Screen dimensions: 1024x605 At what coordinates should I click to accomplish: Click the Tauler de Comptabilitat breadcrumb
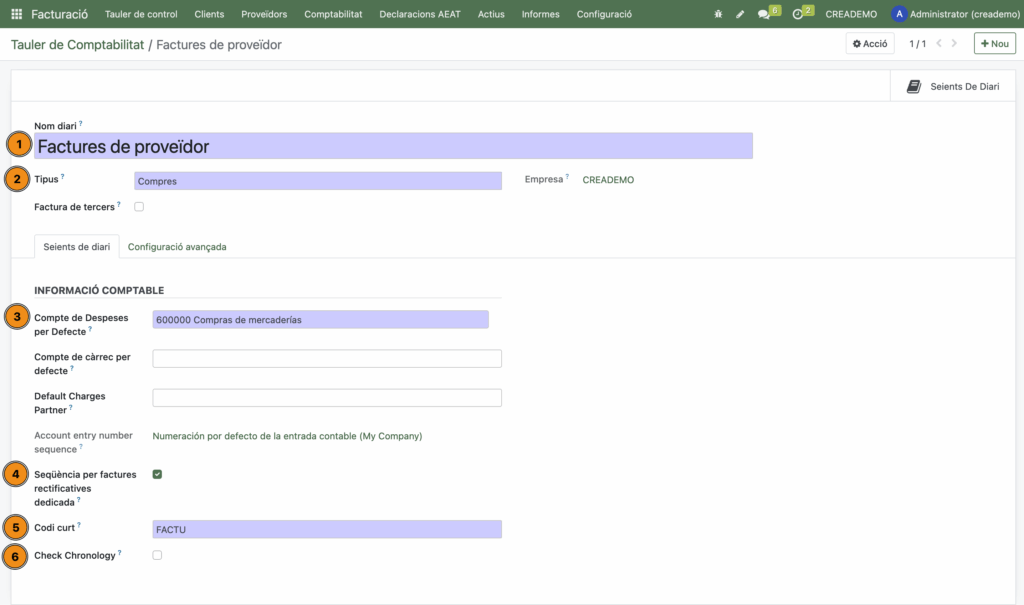click(76, 45)
